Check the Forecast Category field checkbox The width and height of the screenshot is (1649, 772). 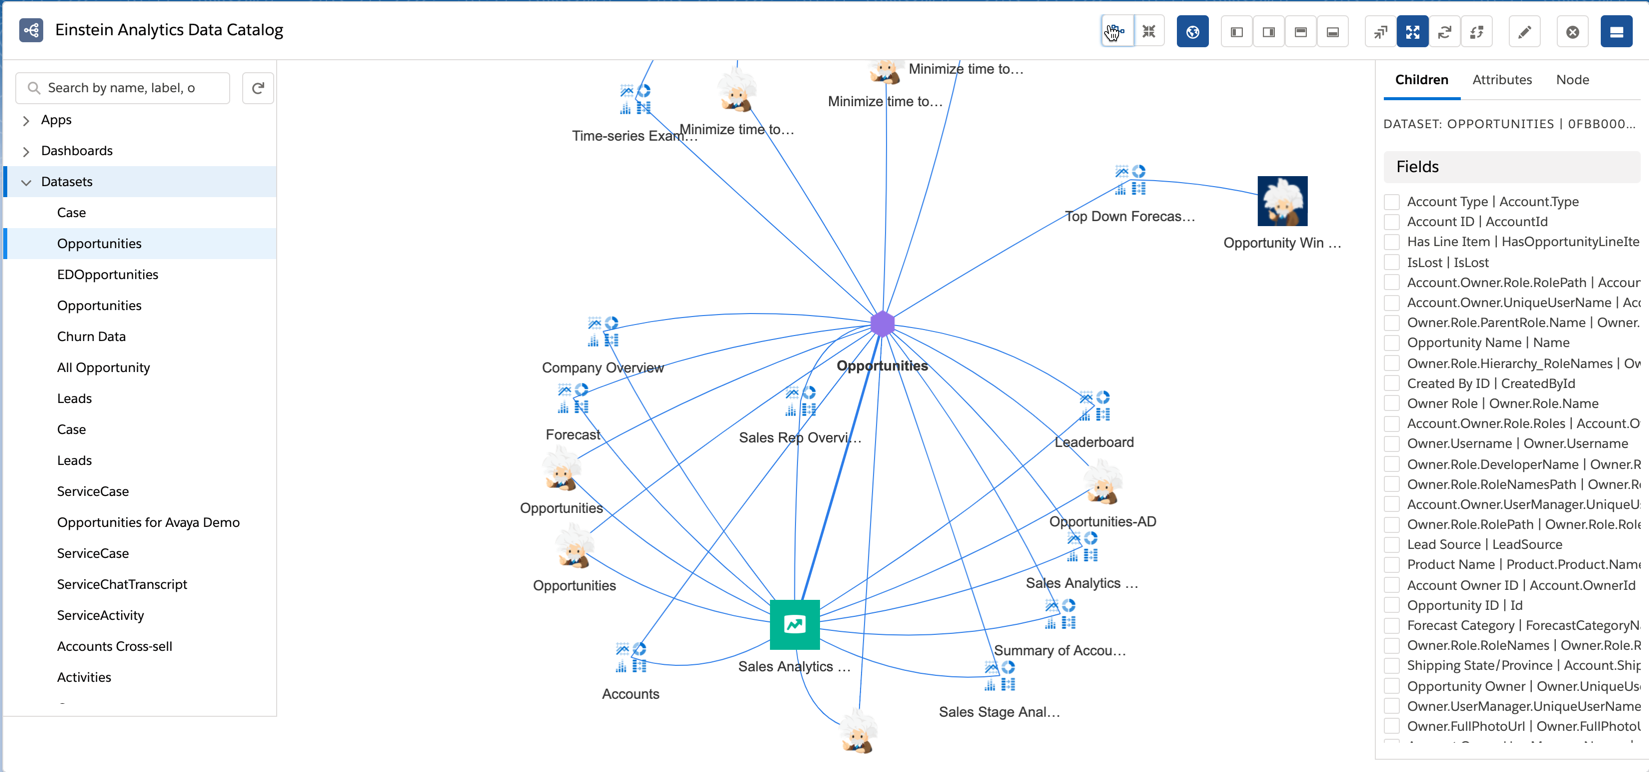1392,625
